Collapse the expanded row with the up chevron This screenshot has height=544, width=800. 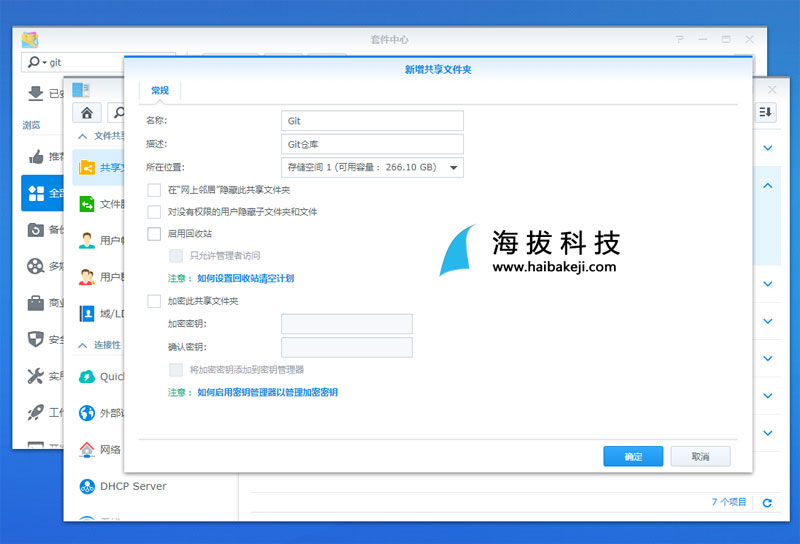[767, 185]
